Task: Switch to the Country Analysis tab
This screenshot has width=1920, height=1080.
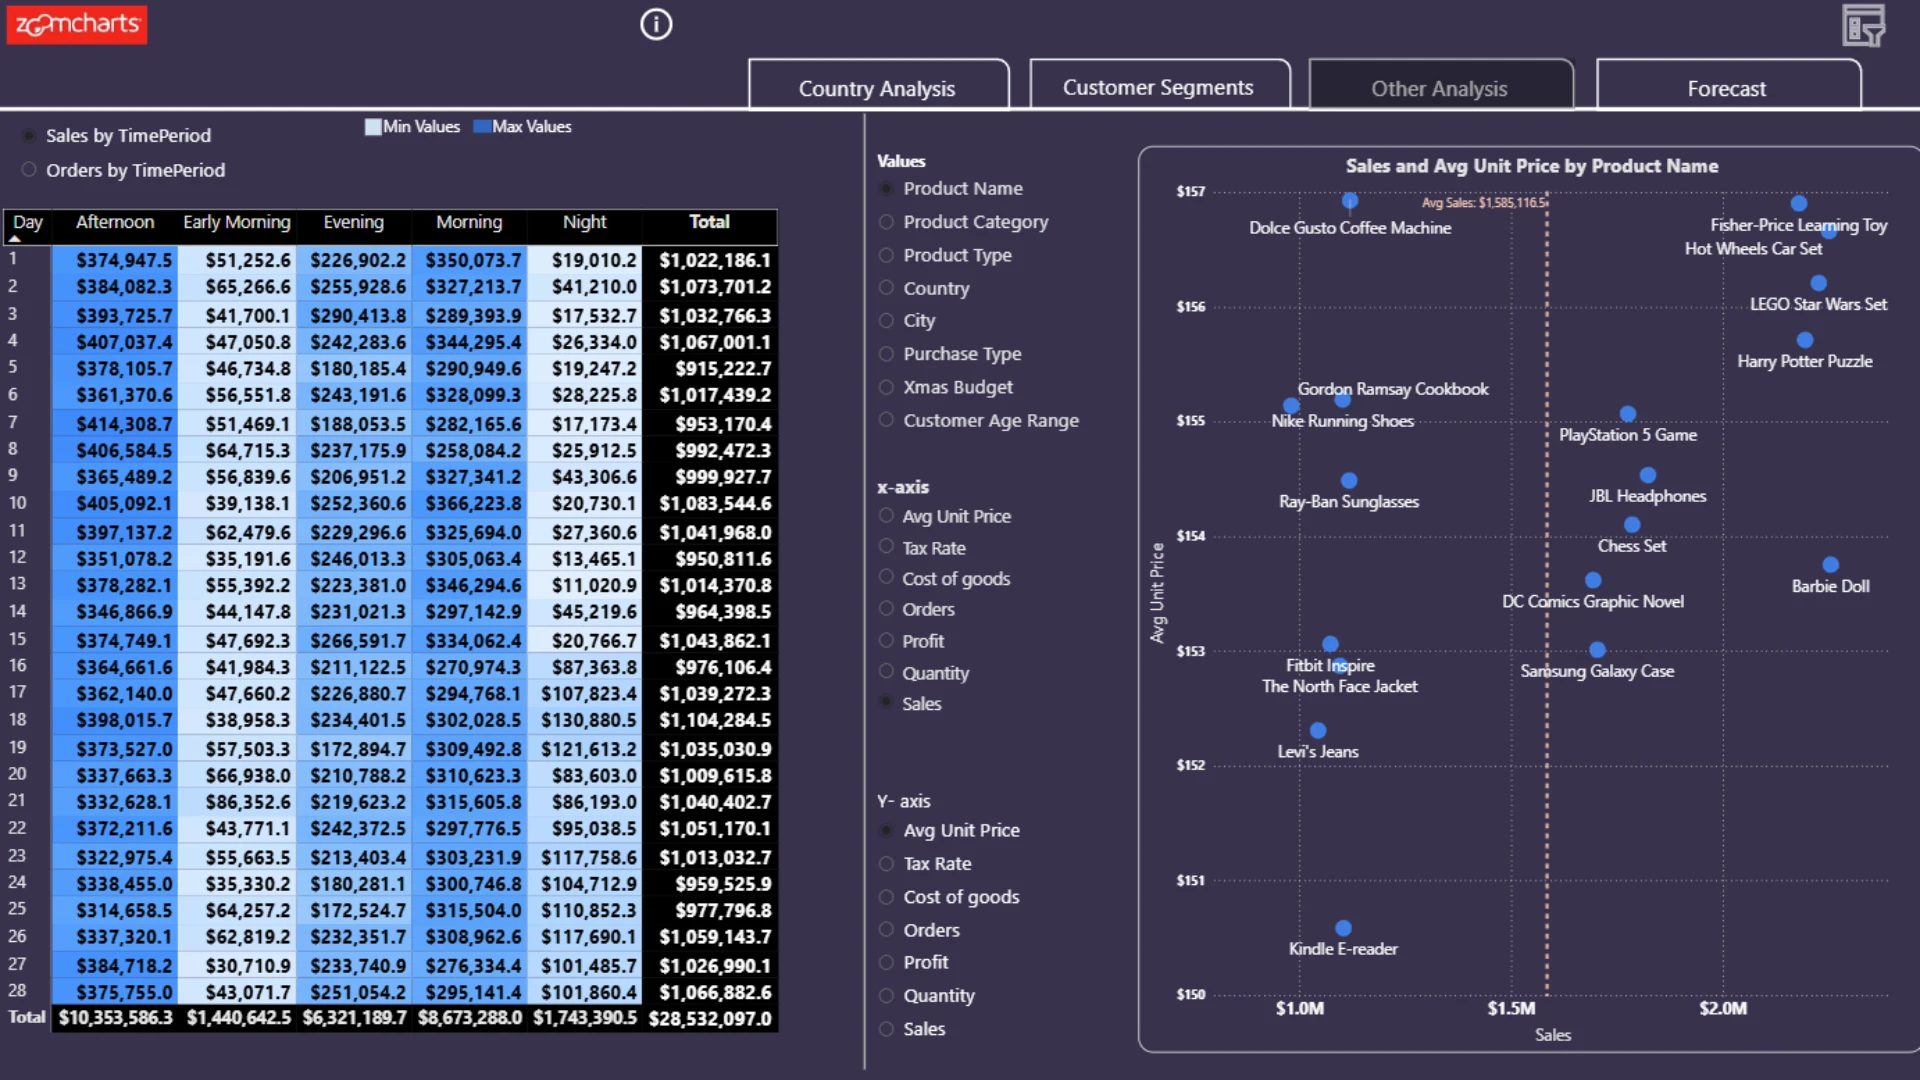Action: click(878, 85)
